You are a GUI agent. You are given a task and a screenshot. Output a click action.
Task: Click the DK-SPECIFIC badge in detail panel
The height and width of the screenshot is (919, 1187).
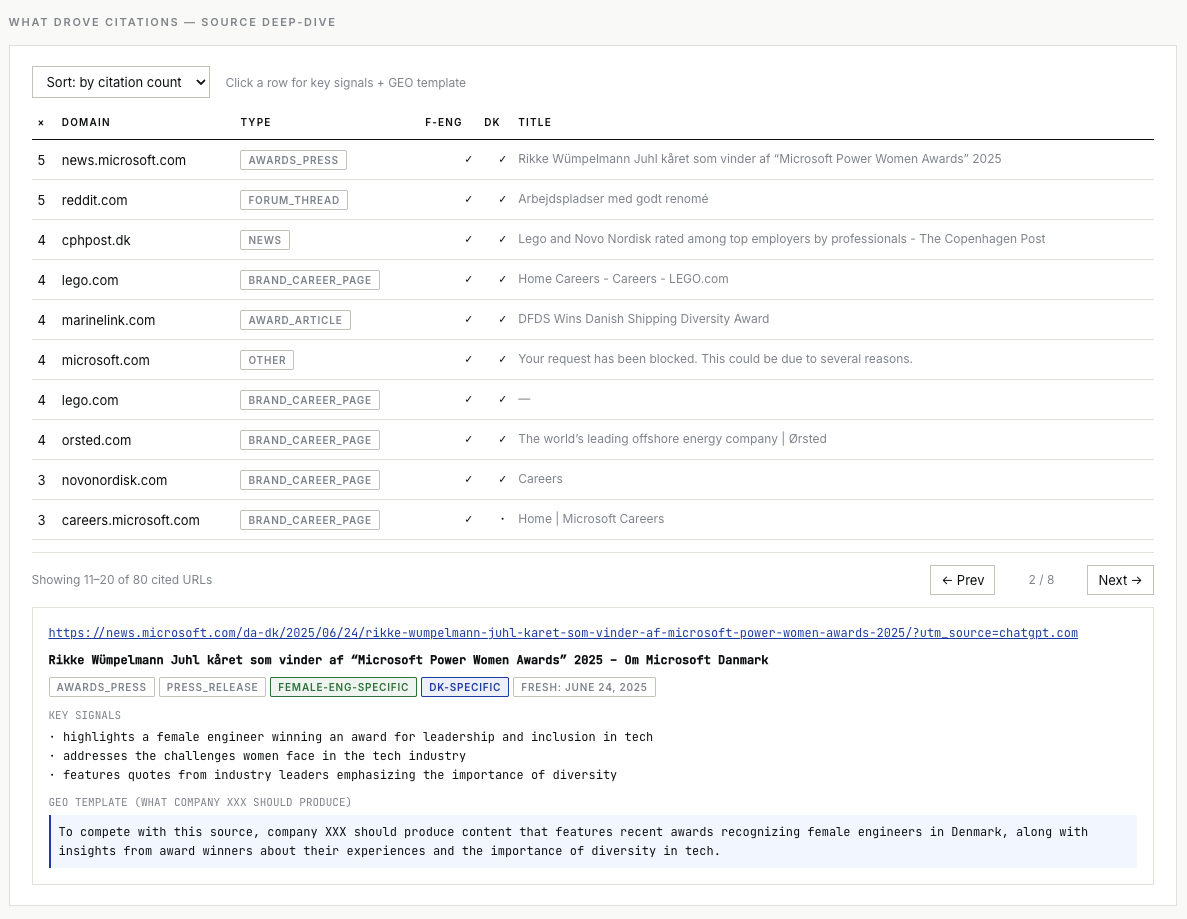[x=465, y=687]
